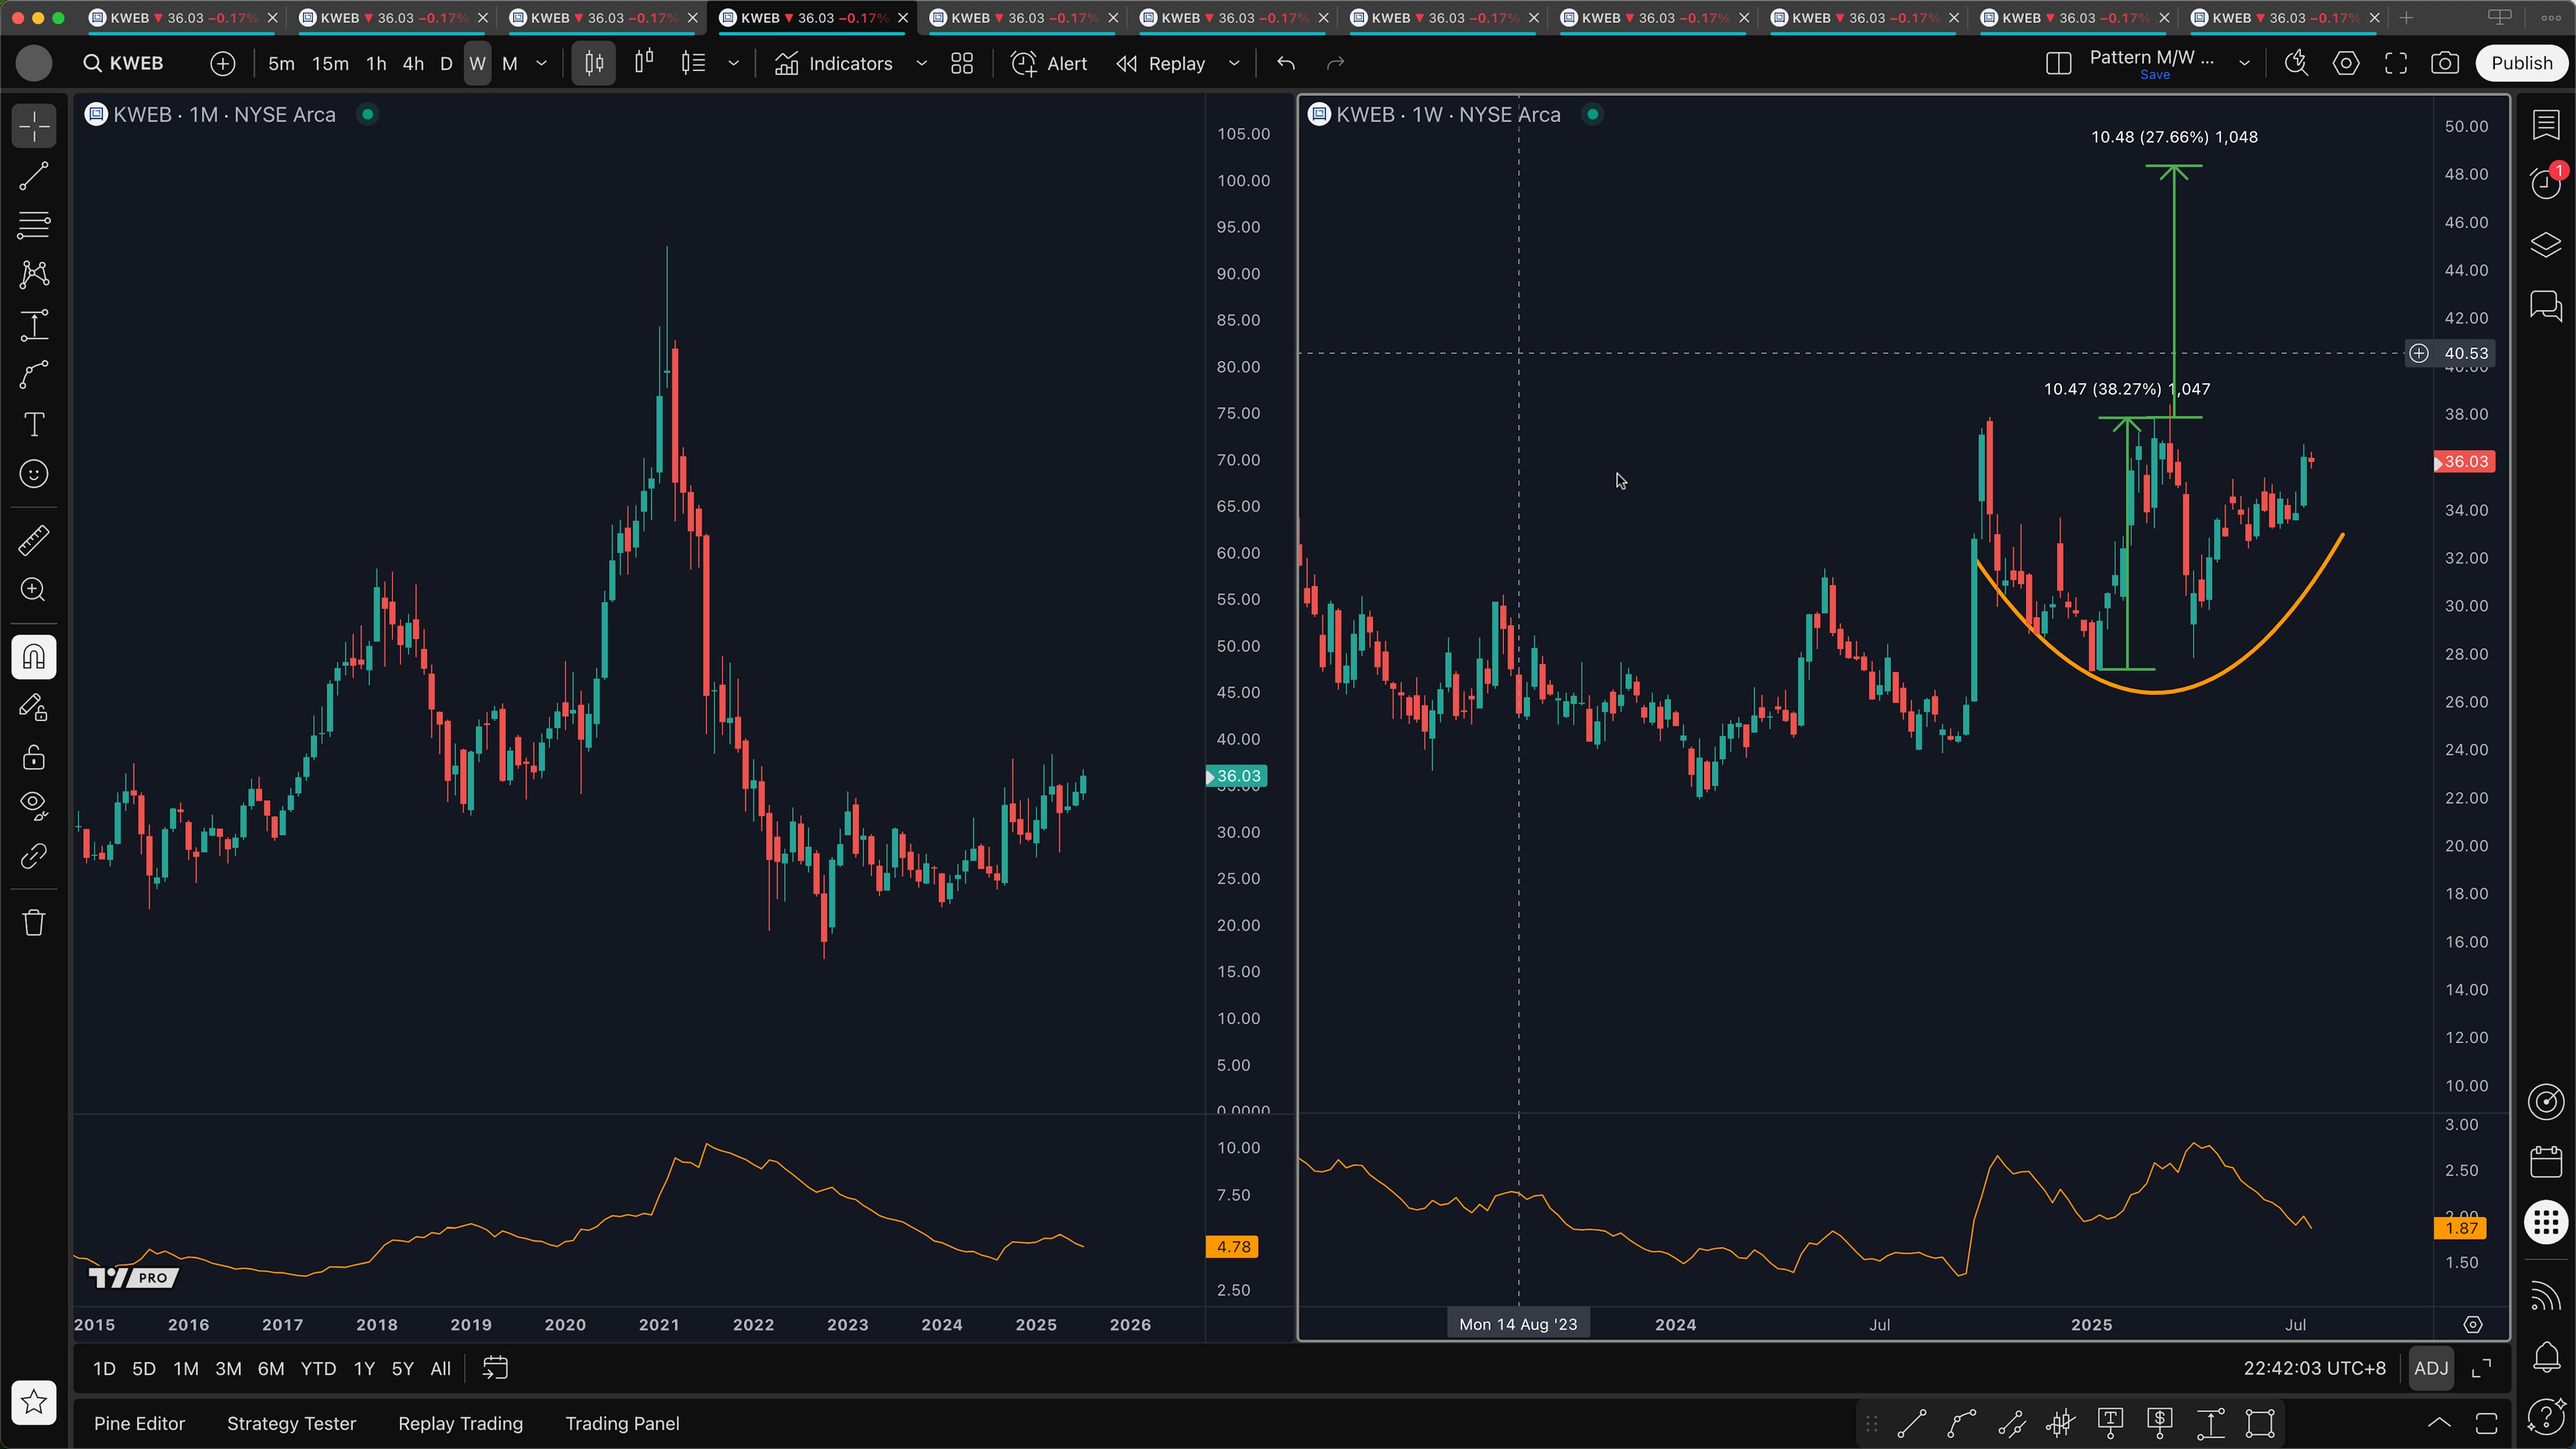Select the candlestick chart type button
The width and height of the screenshot is (2576, 1449).
(x=594, y=63)
